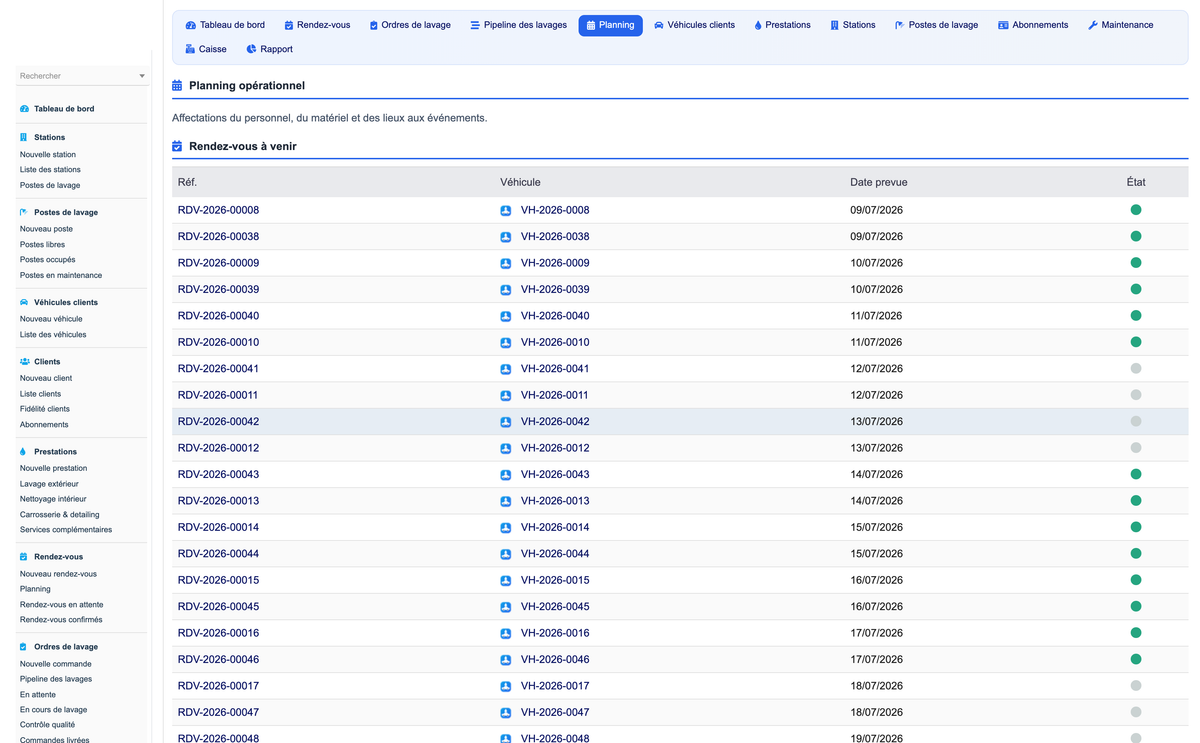Image resolution: width=1200 pixels, height=743 pixels.
Task: Open Nouvelle station in sidebar
Action: click(x=48, y=155)
